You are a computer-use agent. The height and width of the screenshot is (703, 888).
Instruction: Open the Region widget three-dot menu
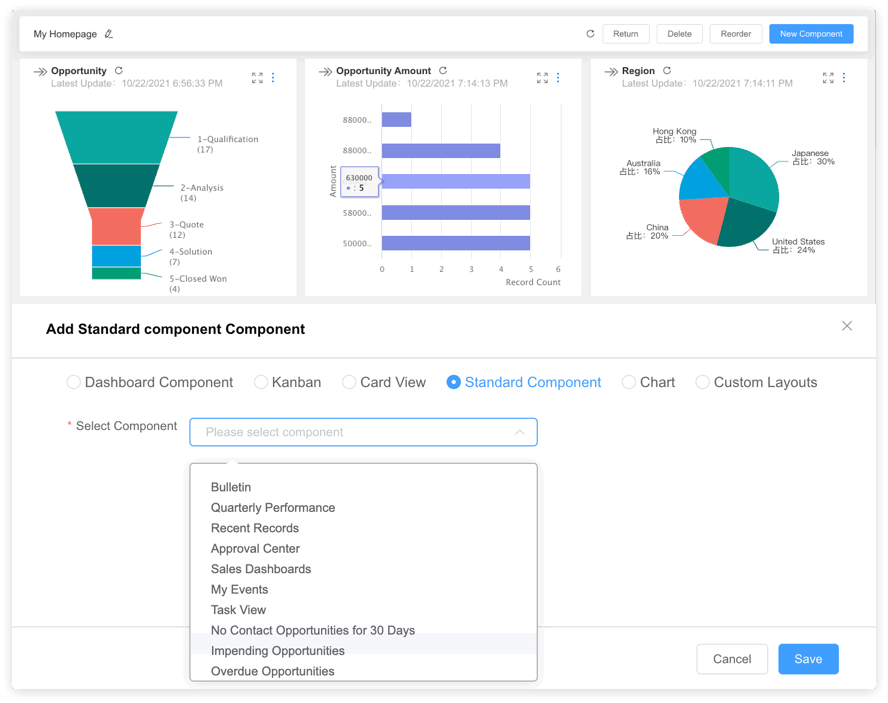pos(844,78)
